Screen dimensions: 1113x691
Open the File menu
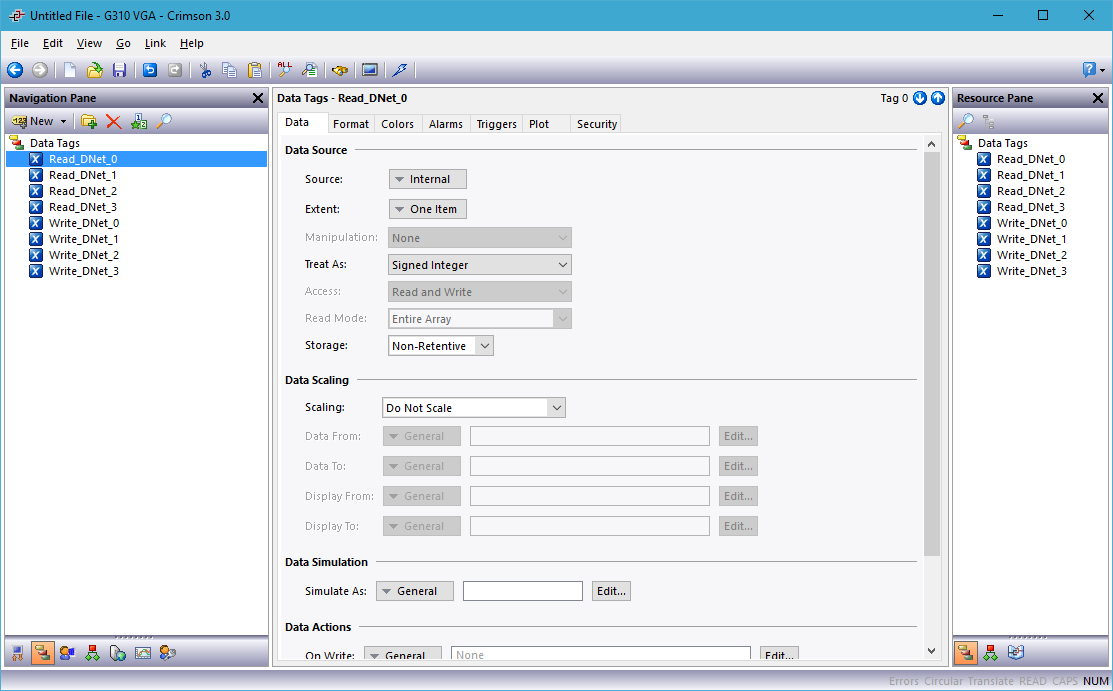click(20, 43)
